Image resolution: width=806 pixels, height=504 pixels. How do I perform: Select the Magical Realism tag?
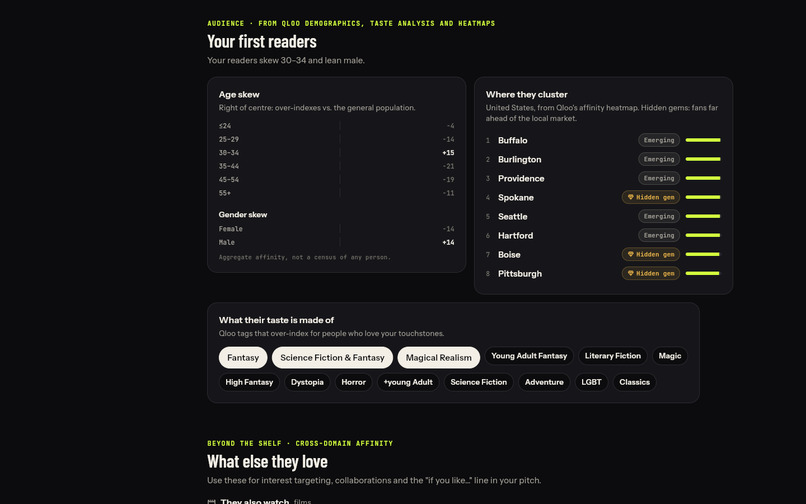pyautogui.click(x=438, y=357)
